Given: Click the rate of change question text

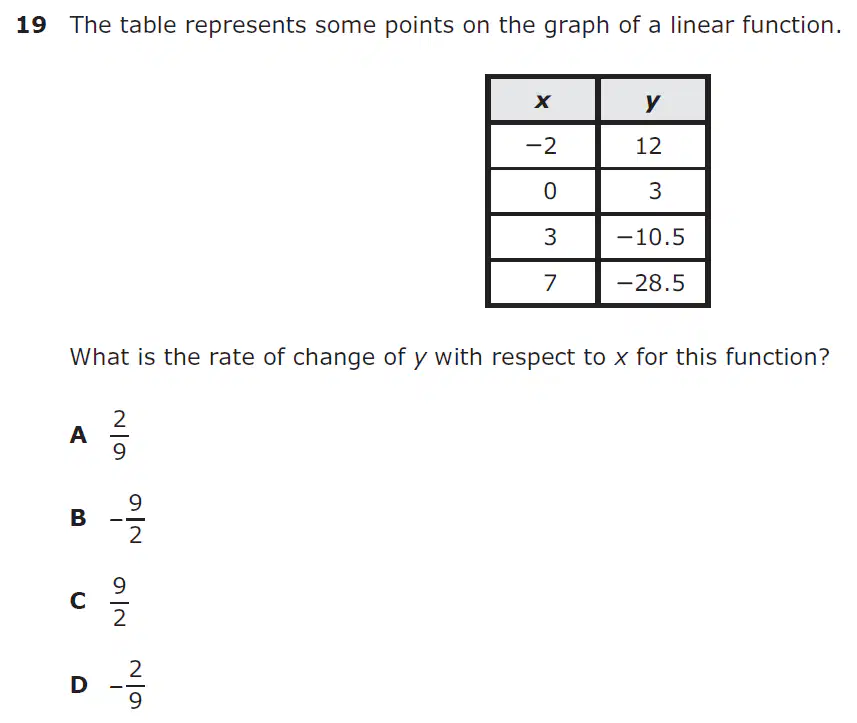Looking at the screenshot, I should click(449, 357).
